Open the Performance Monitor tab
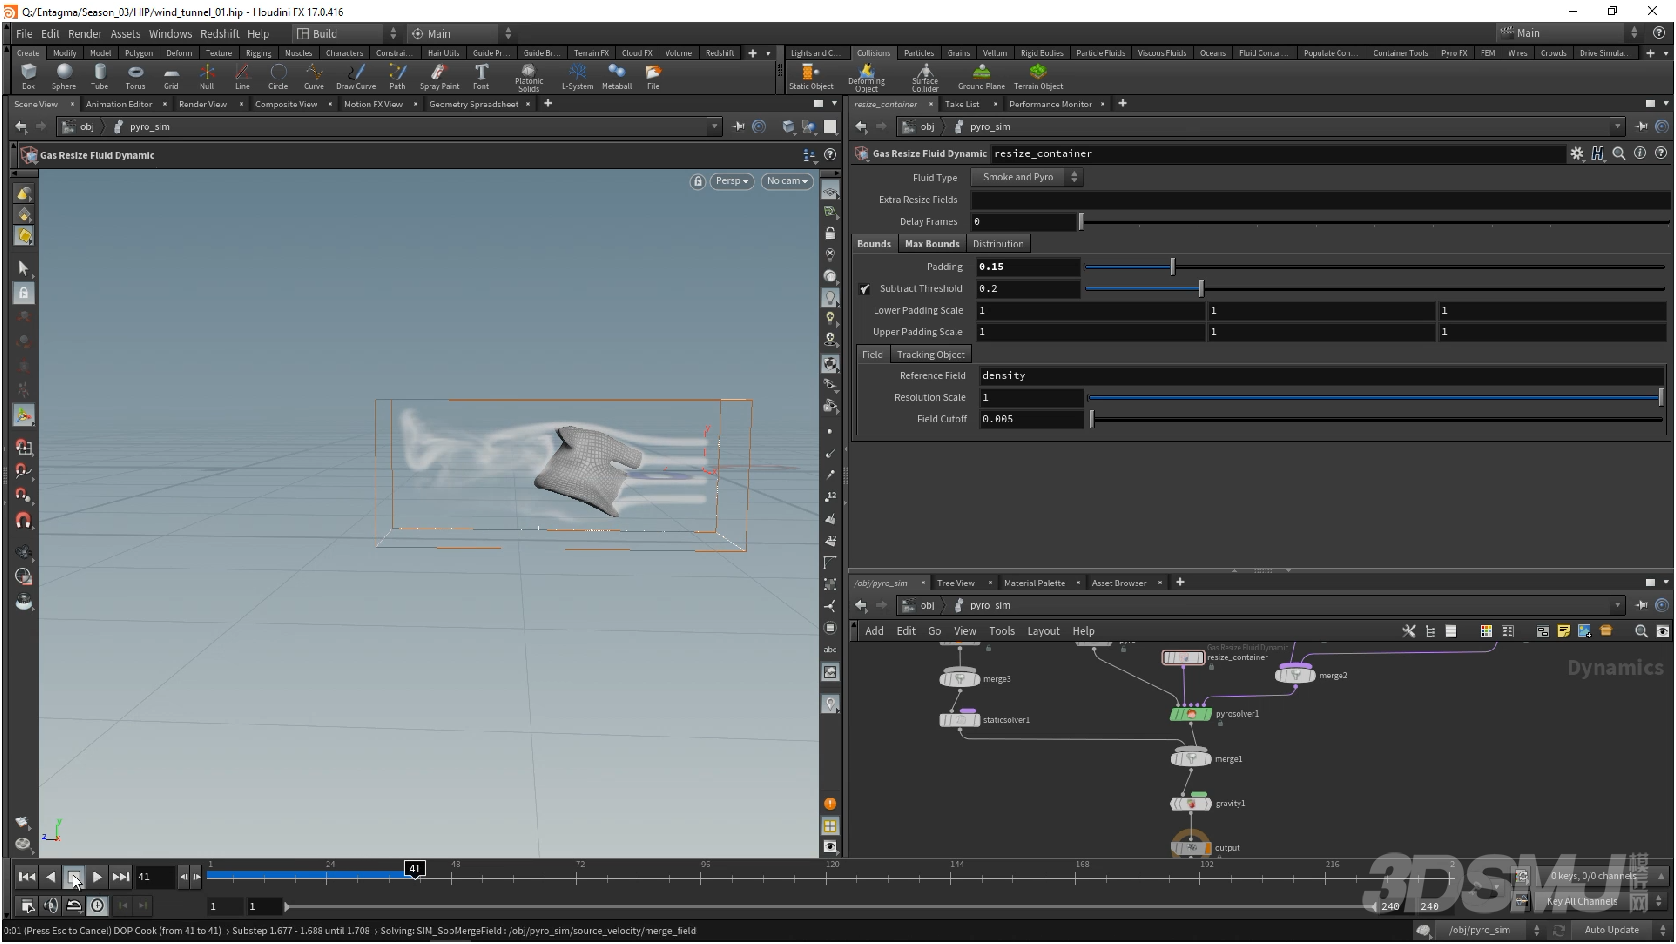Viewport: 1676px width, 944px height. click(x=1050, y=104)
